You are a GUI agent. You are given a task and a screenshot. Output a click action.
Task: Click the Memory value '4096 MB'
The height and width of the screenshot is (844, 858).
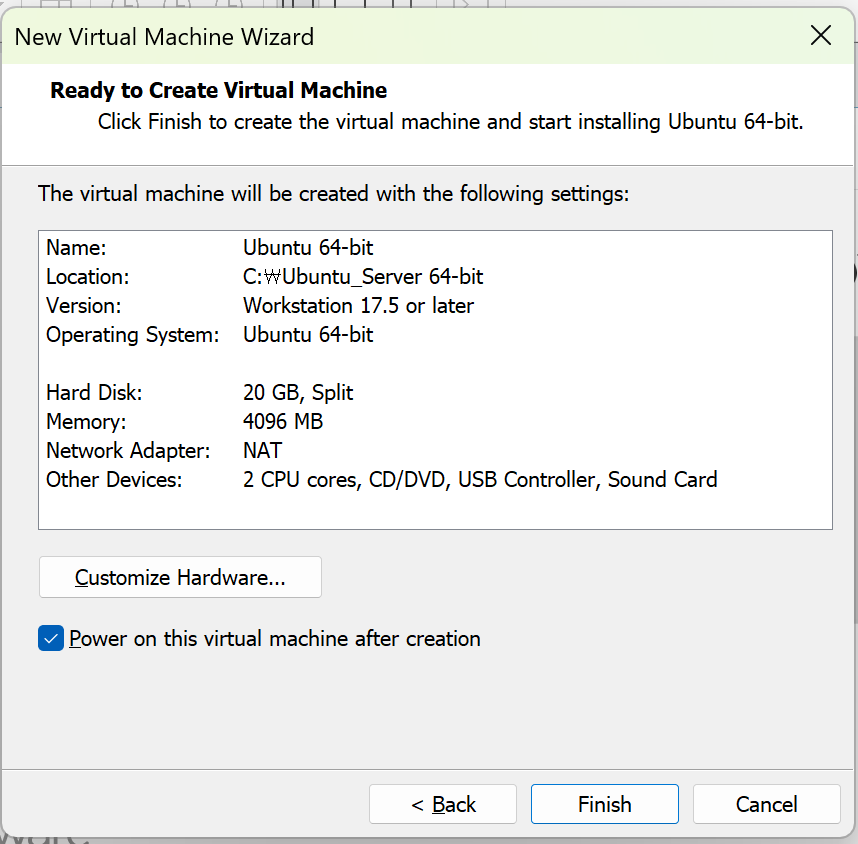pyautogui.click(x=283, y=421)
